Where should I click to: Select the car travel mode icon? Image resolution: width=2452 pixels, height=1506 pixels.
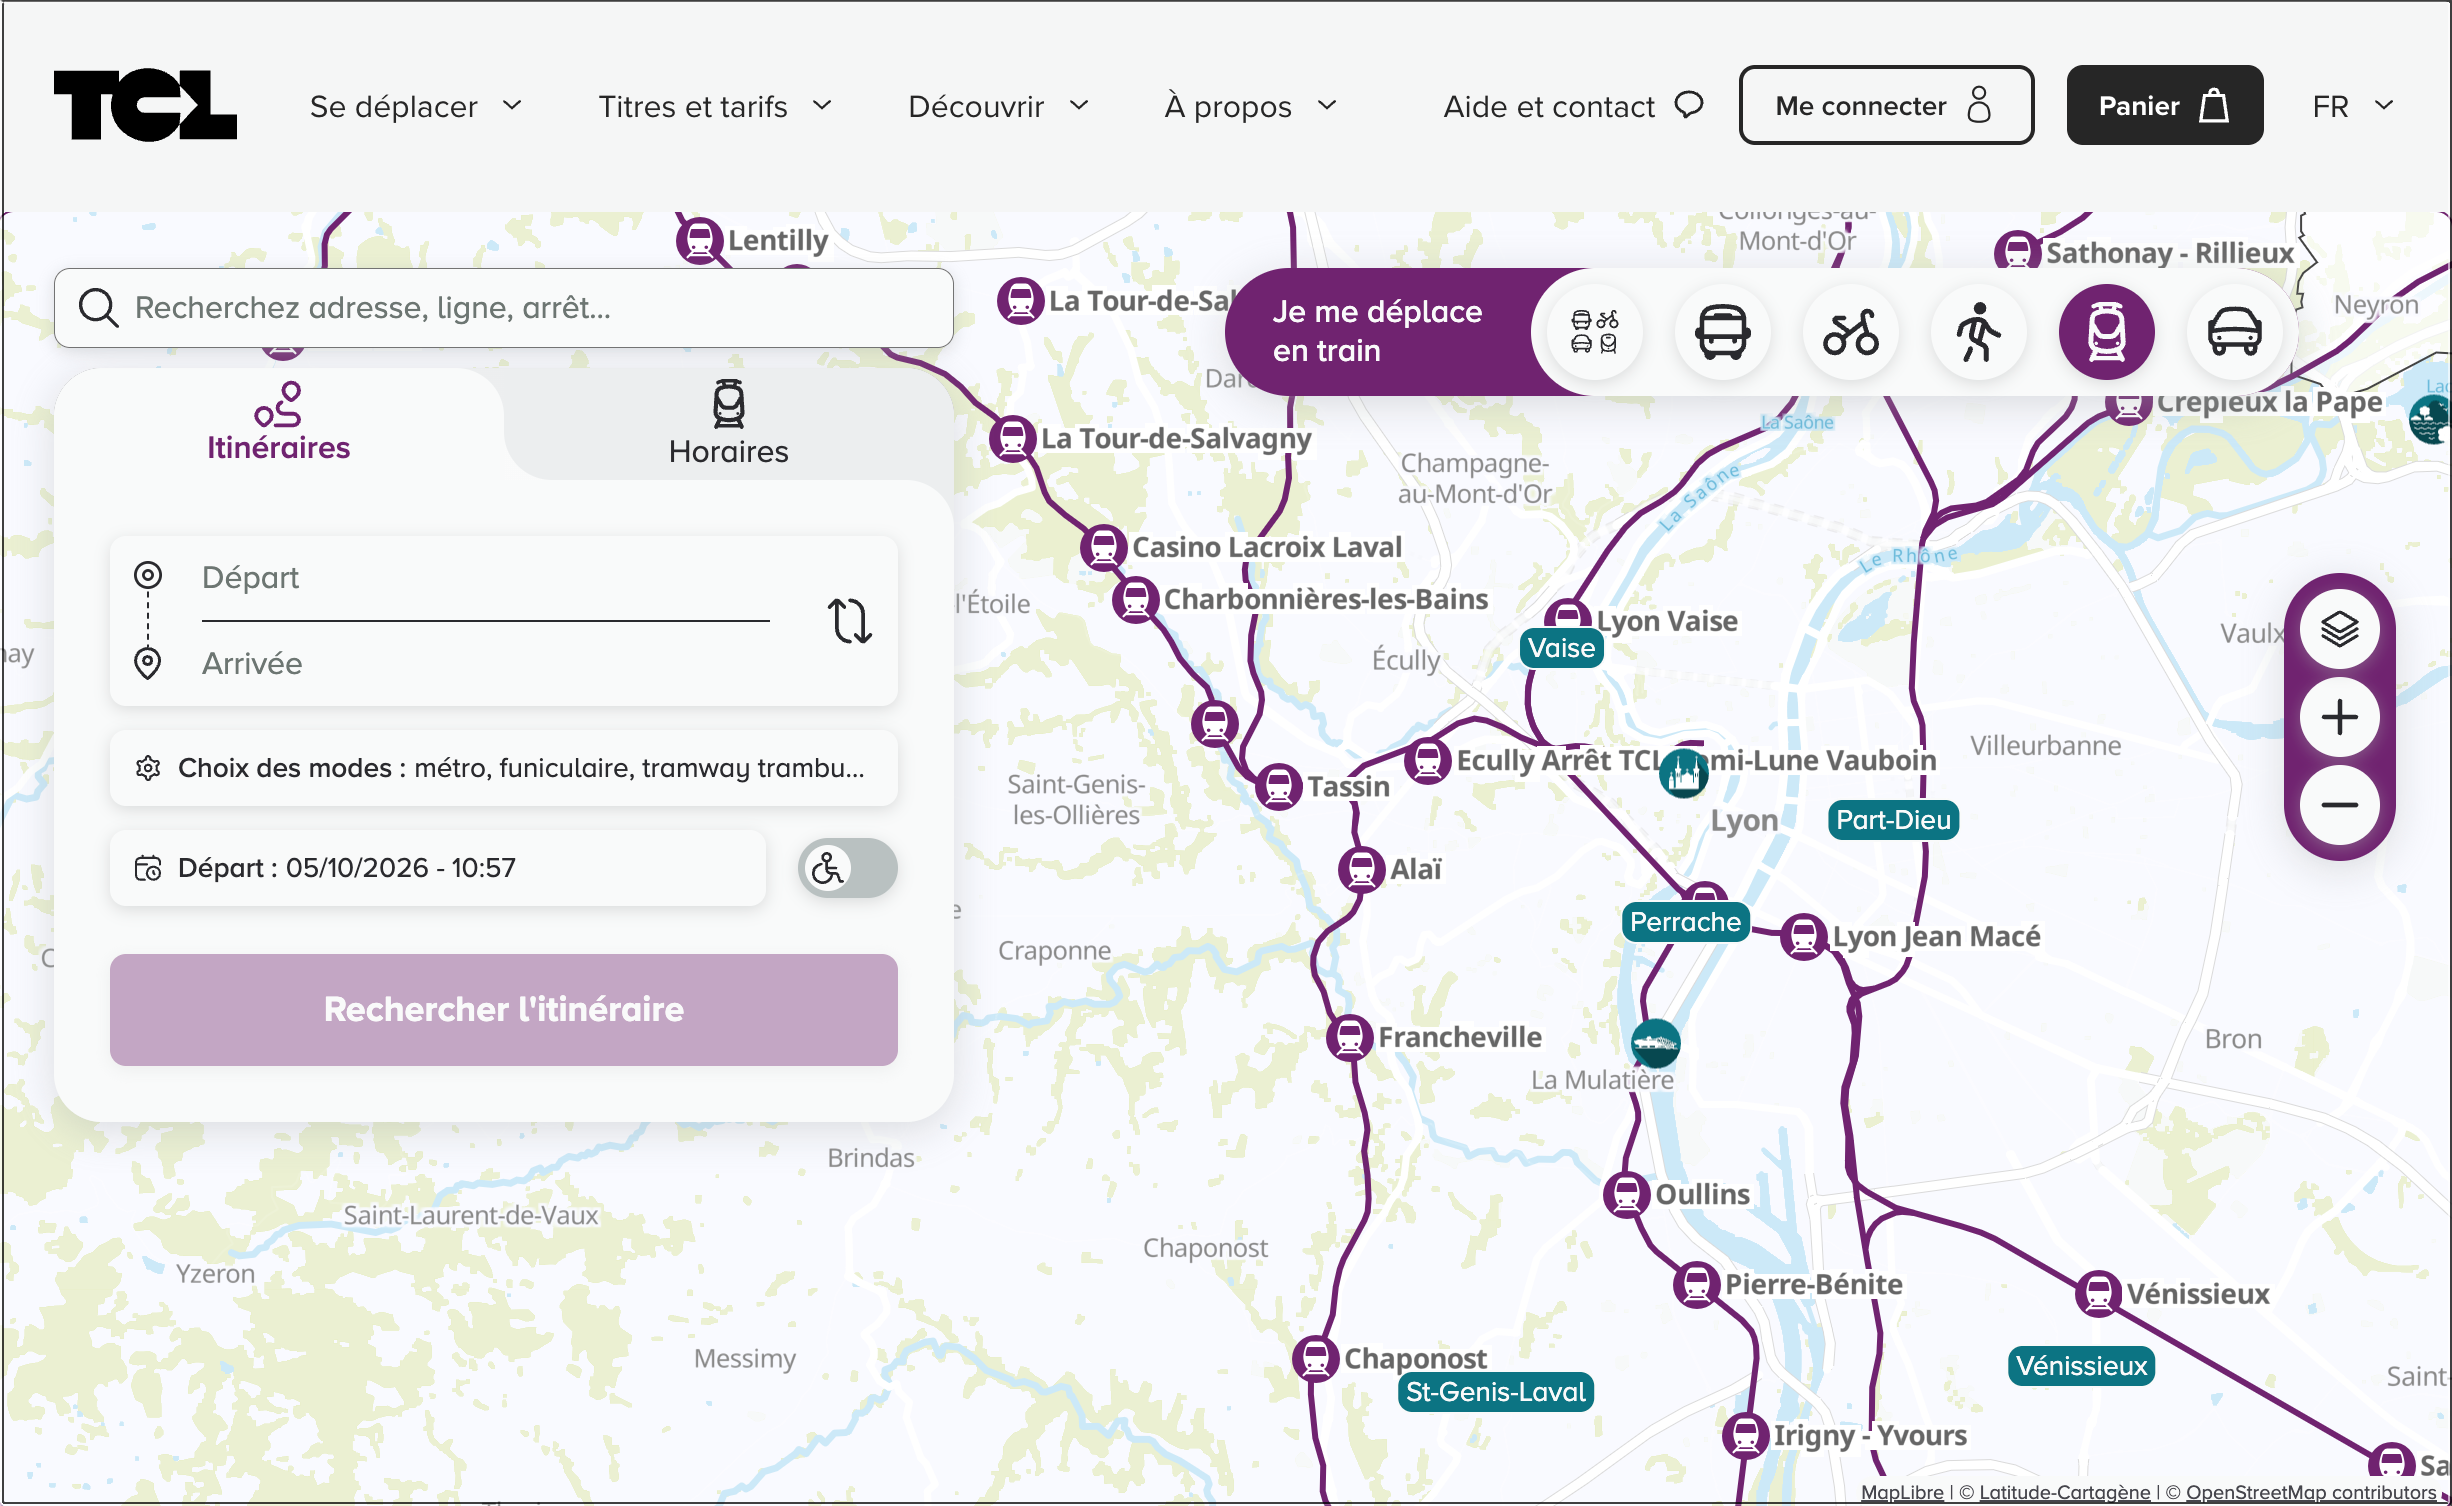2234,332
